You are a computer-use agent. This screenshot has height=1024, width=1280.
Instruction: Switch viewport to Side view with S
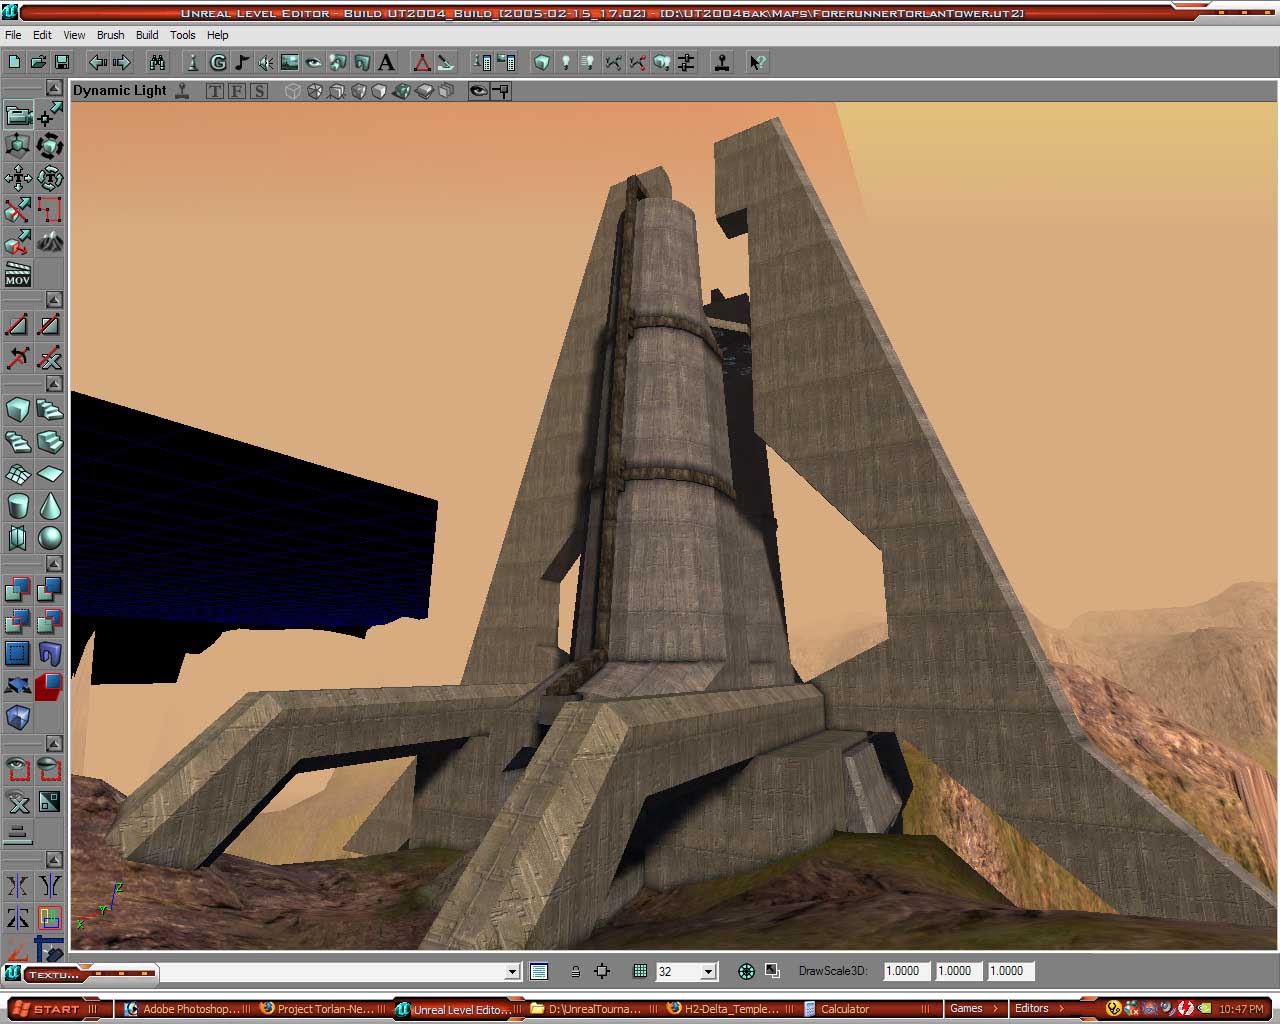point(259,91)
